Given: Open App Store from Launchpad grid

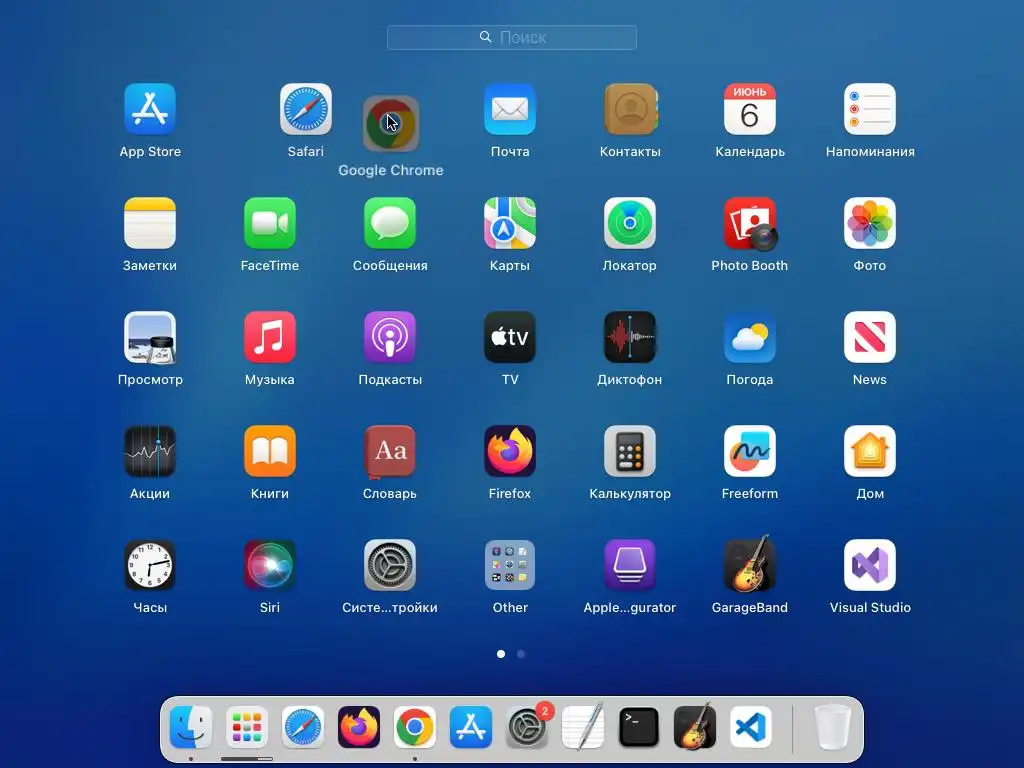Looking at the screenshot, I should (150, 109).
